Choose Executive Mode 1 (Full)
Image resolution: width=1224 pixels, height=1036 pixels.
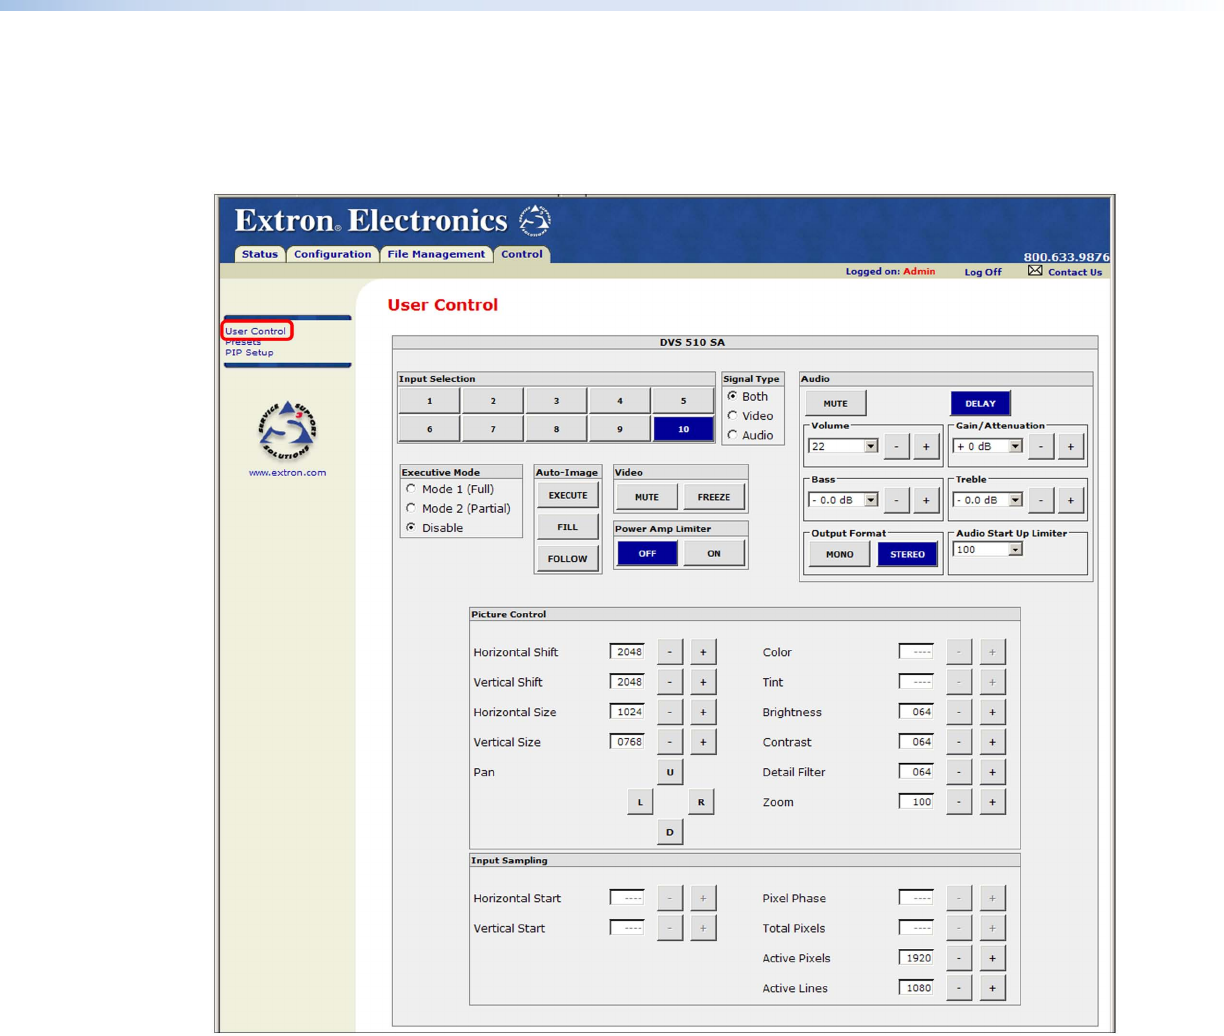pos(411,489)
